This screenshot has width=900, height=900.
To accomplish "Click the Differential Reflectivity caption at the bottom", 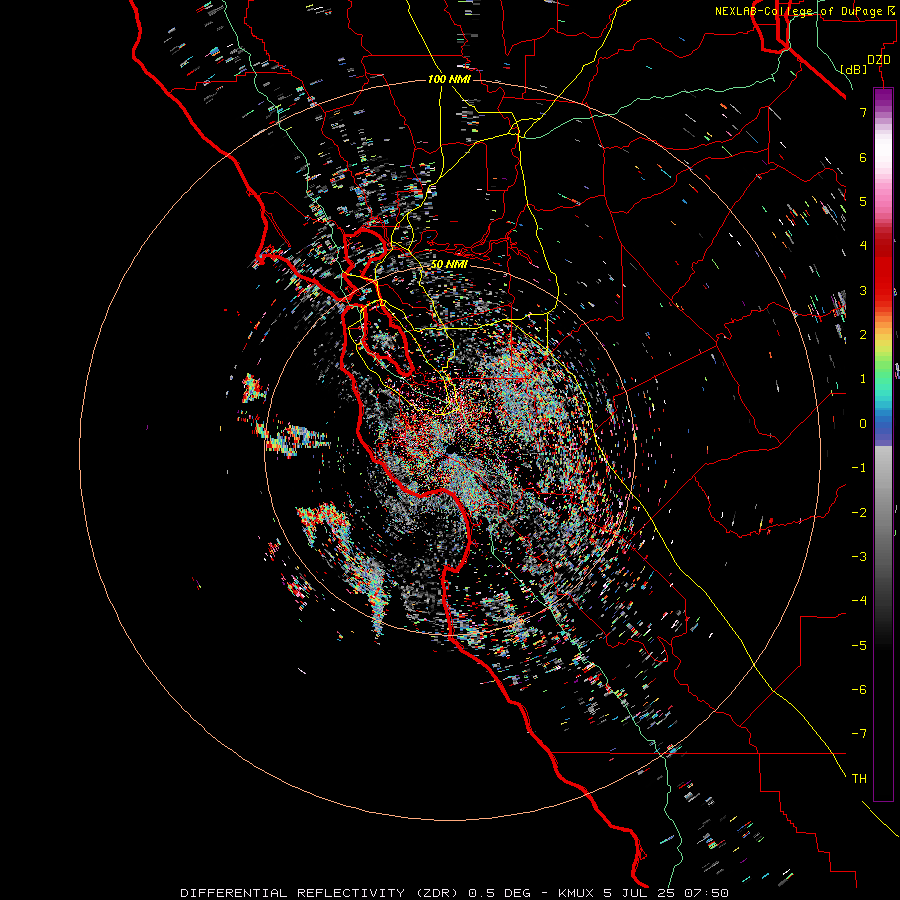I will tap(455, 893).
